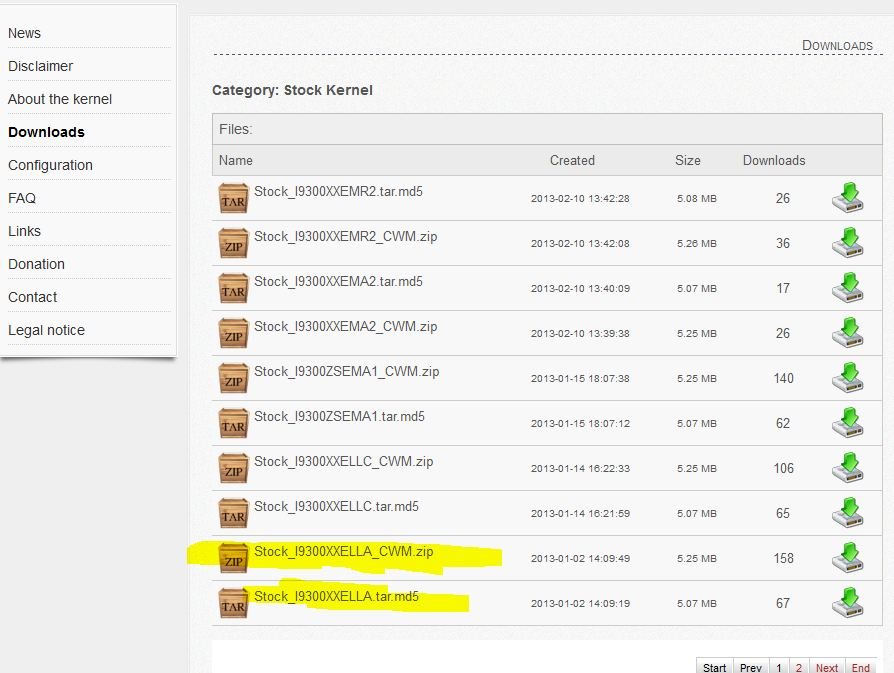Click file name Stock_I9300XXEMA2.tar.md5
The height and width of the screenshot is (673, 894).
338,282
